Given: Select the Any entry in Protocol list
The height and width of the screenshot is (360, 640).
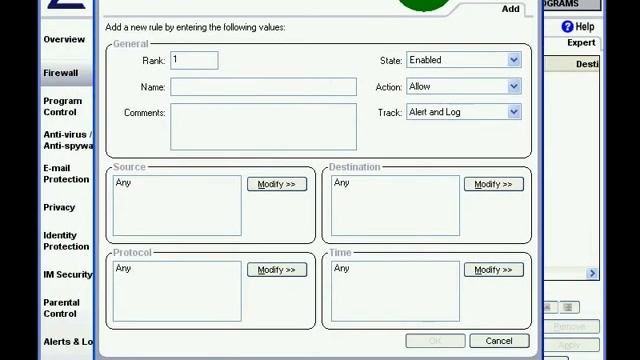Looking at the screenshot, I should point(123,268).
